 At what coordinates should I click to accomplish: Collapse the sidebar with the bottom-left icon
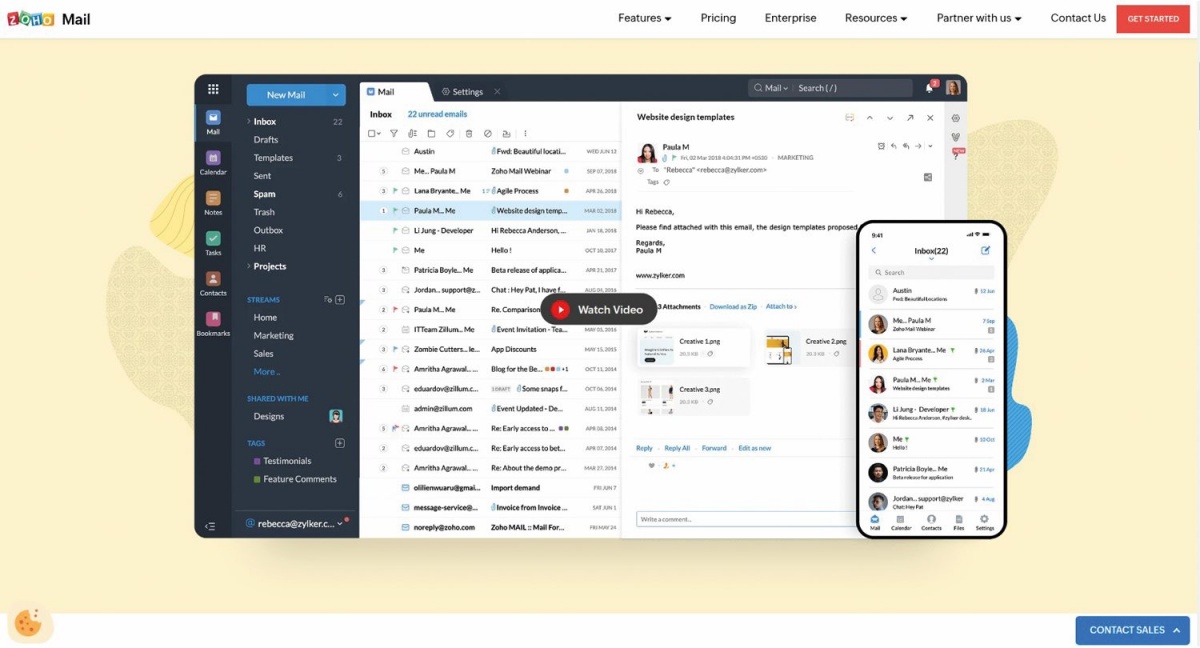(x=210, y=526)
